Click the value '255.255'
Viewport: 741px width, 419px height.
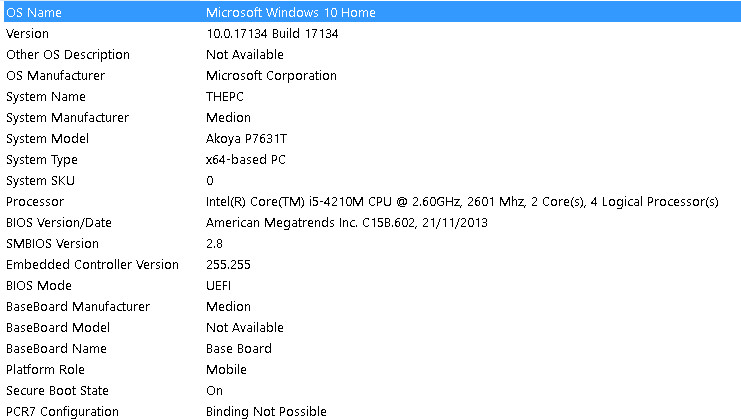[x=228, y=265]
